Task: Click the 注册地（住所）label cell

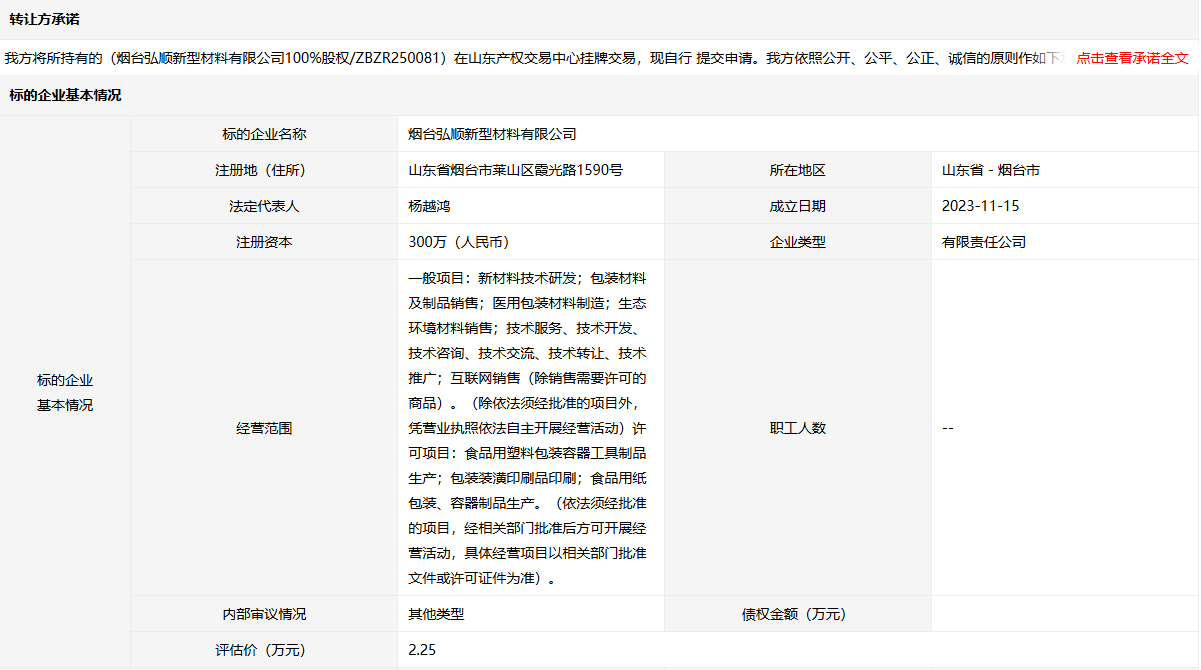Action: (264, 170)
